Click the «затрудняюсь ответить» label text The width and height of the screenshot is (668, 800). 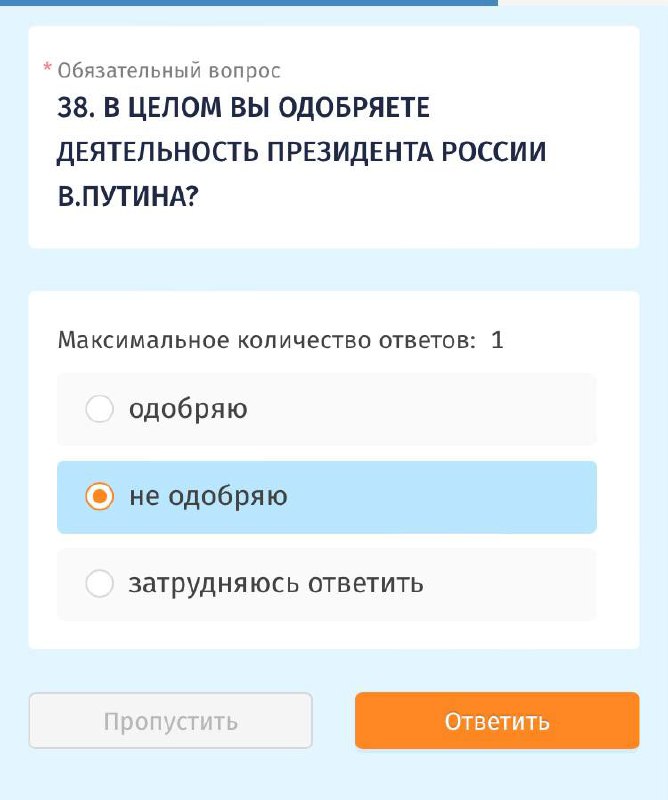point(276,584)
